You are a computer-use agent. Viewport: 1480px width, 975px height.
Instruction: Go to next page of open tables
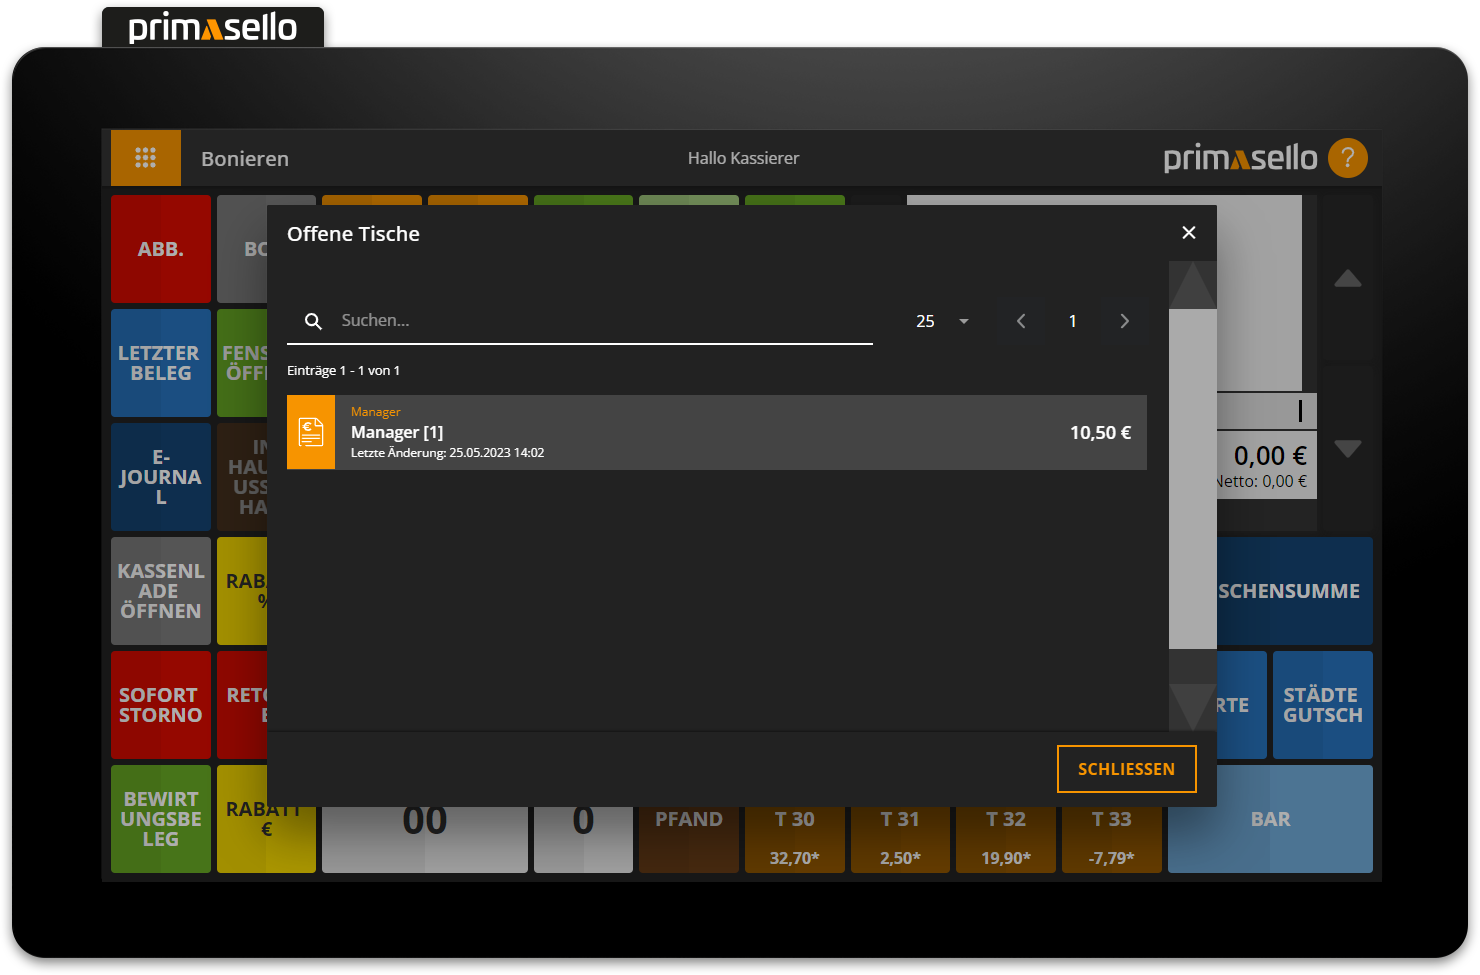(1124, 321)
